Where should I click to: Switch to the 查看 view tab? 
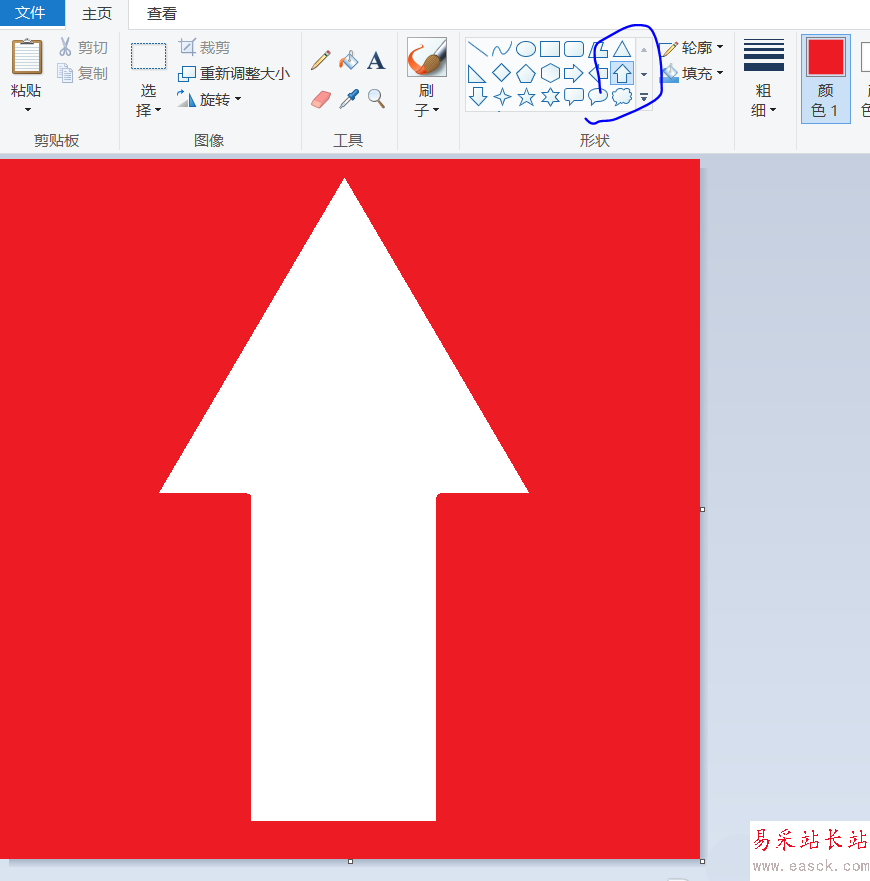click(x=162, y=13)
